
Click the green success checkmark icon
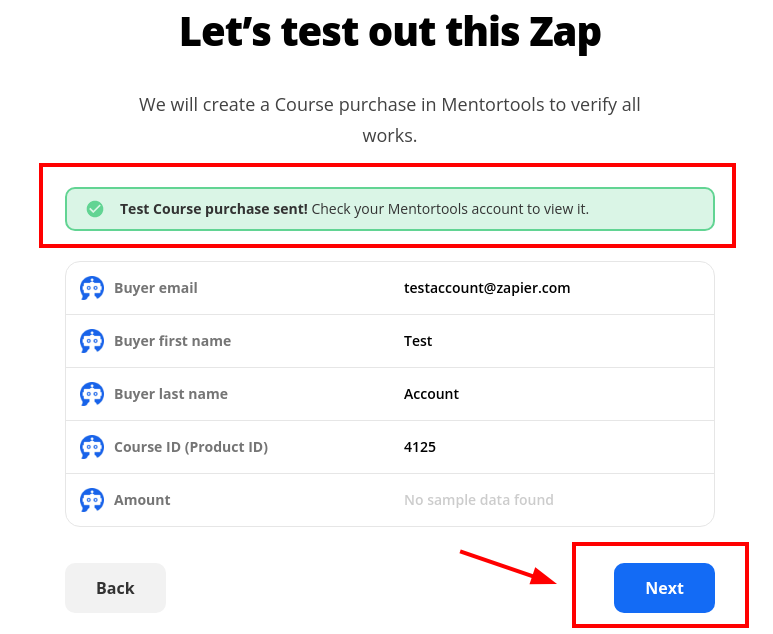(x=95, y=209)
